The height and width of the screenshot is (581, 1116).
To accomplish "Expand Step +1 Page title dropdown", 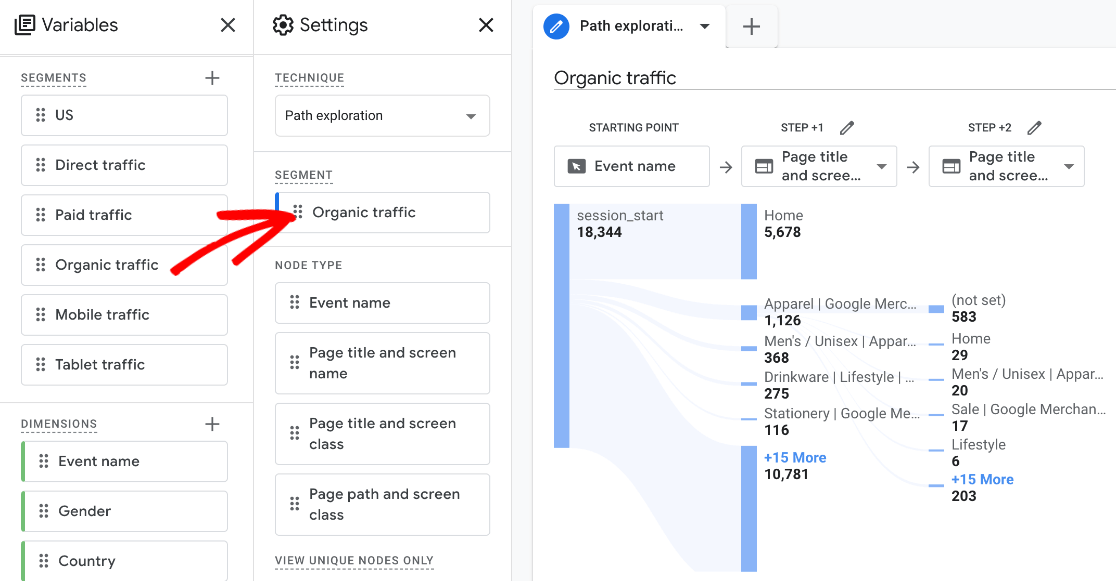I will pyautogui.click(x=882, y=166).
